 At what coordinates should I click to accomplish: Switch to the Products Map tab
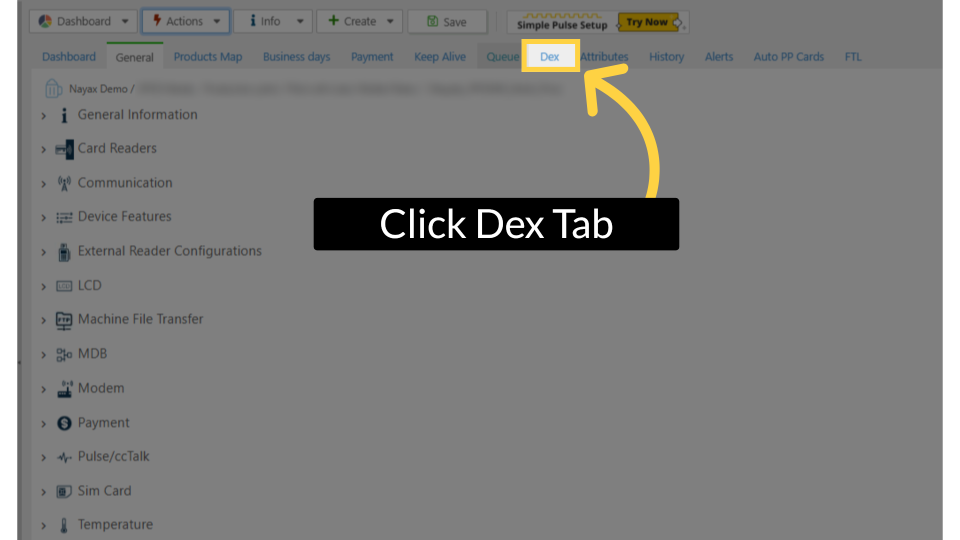[x=208, y=57]
